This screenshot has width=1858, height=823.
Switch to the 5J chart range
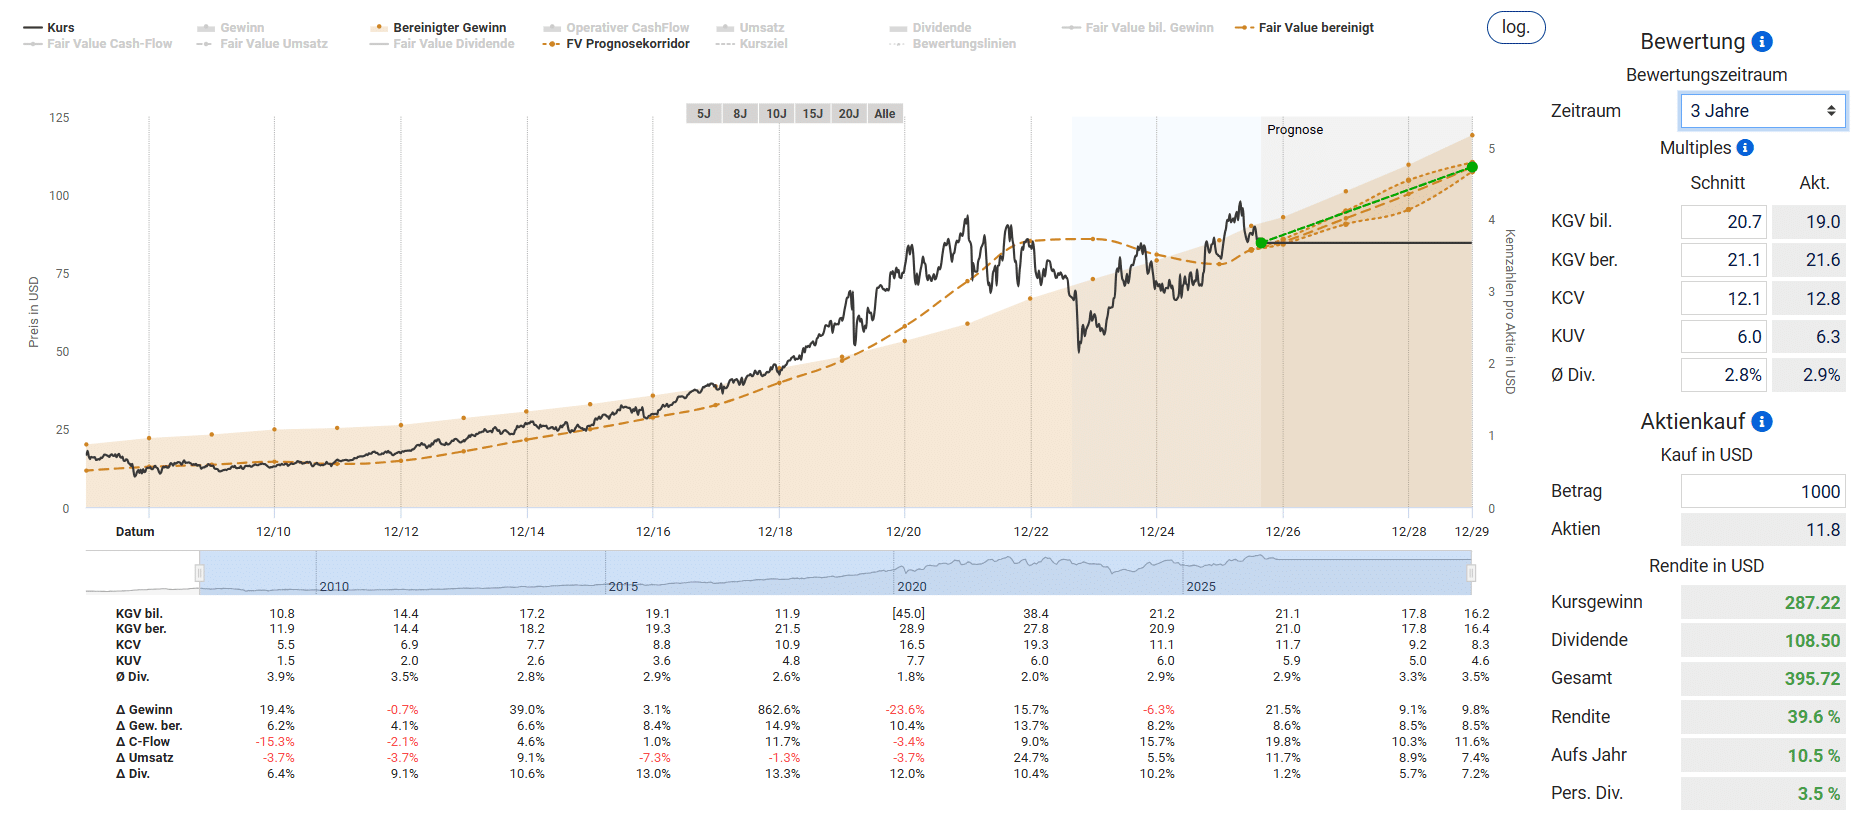(x=704, y=114)
